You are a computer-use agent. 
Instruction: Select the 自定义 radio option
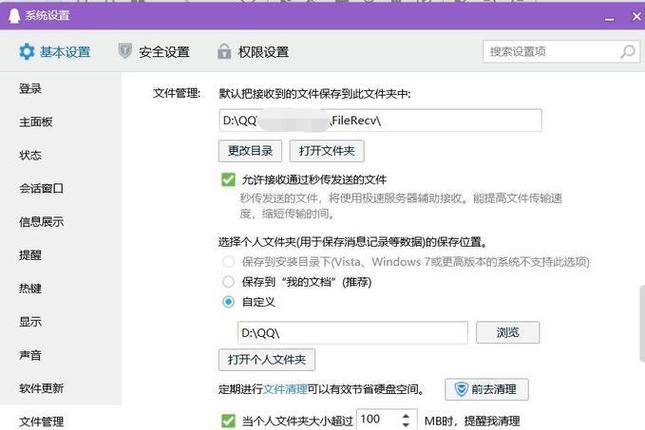(228, 302)
